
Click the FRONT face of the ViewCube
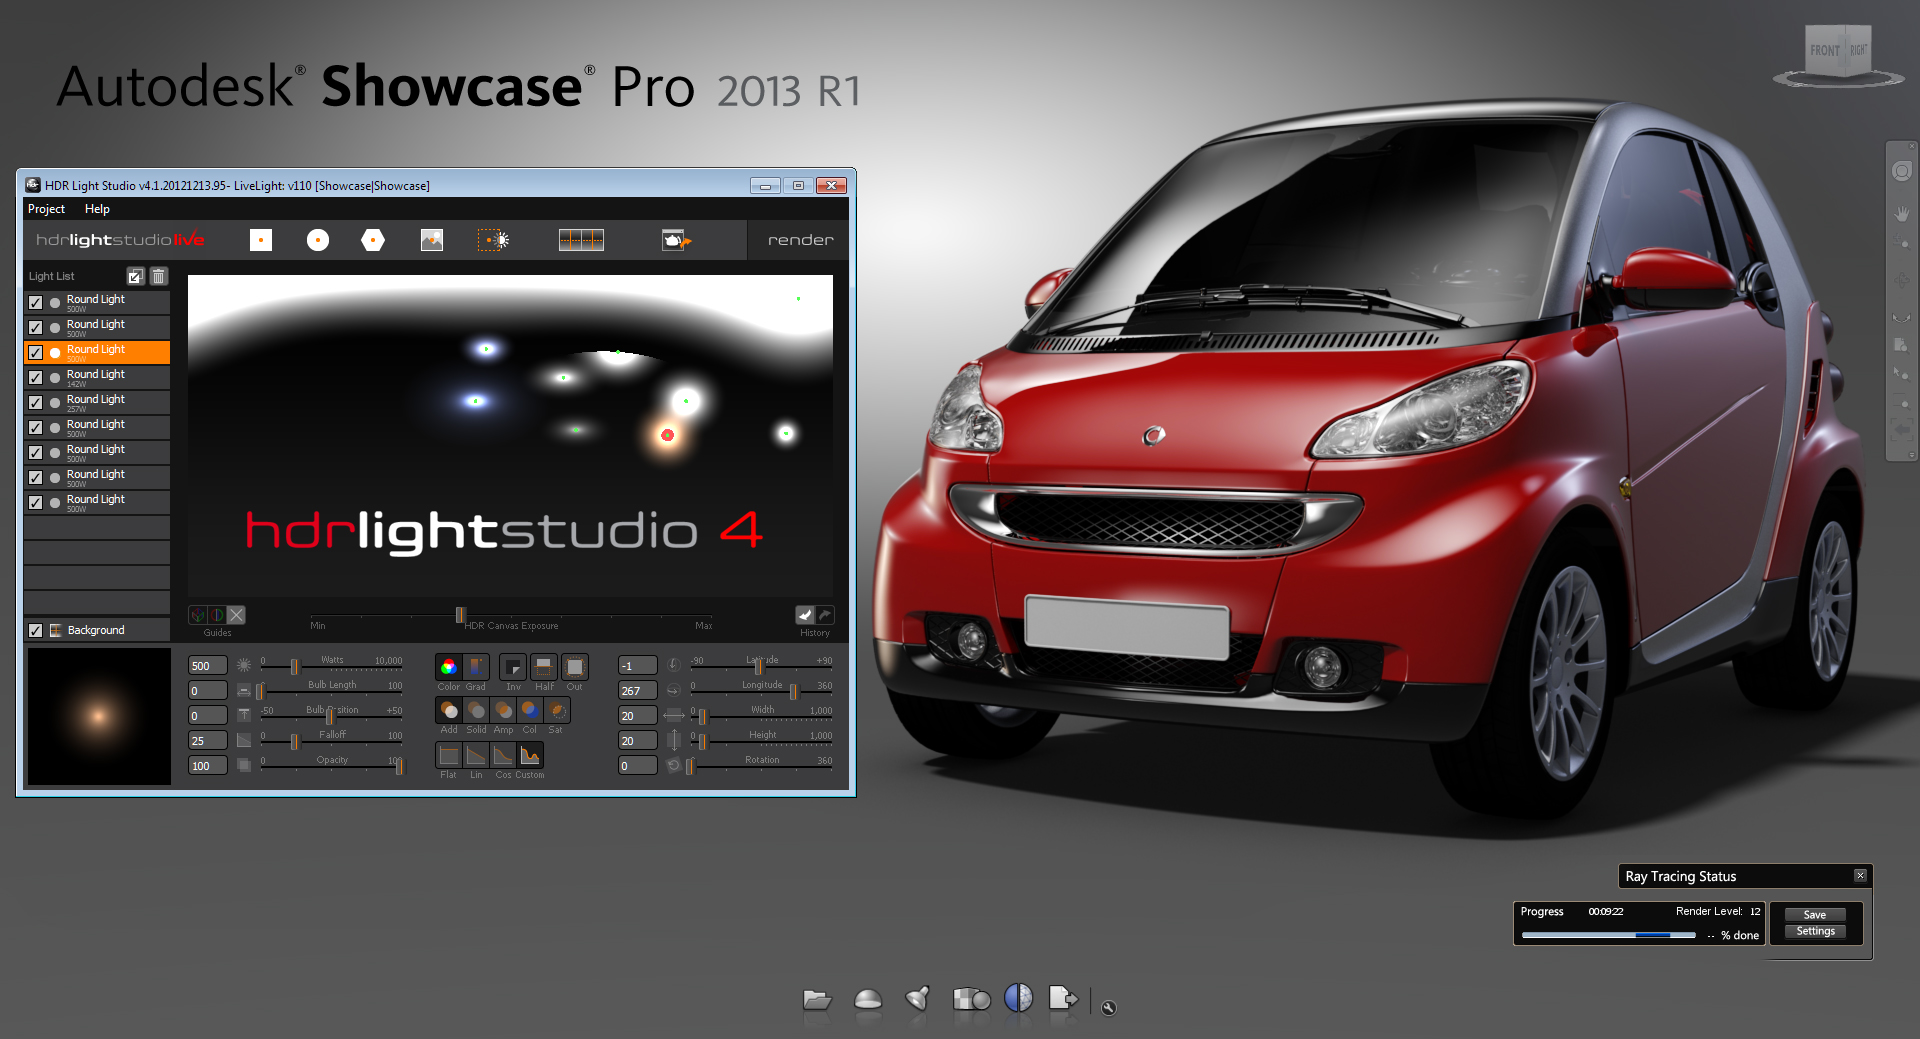click(1825, 51)
